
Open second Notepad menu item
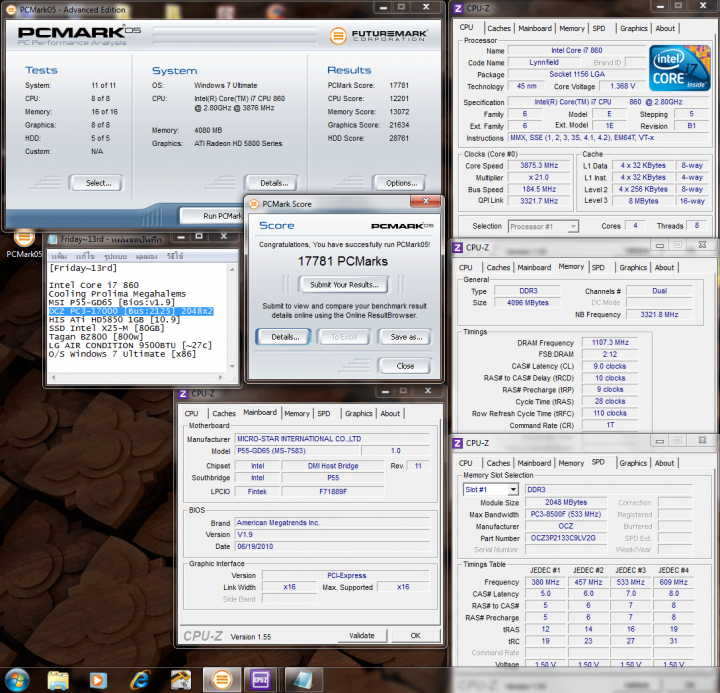point(85,256)
